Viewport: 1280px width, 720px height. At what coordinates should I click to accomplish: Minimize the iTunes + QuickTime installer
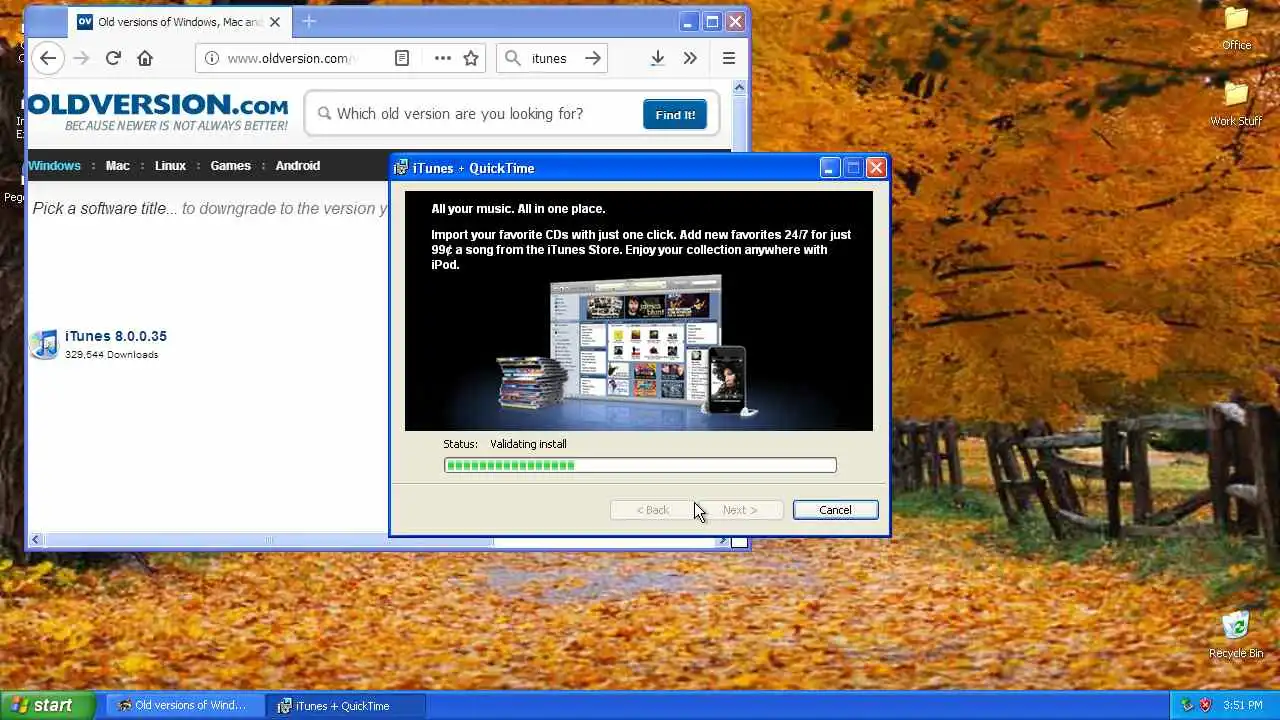click(x=829, y=168)
